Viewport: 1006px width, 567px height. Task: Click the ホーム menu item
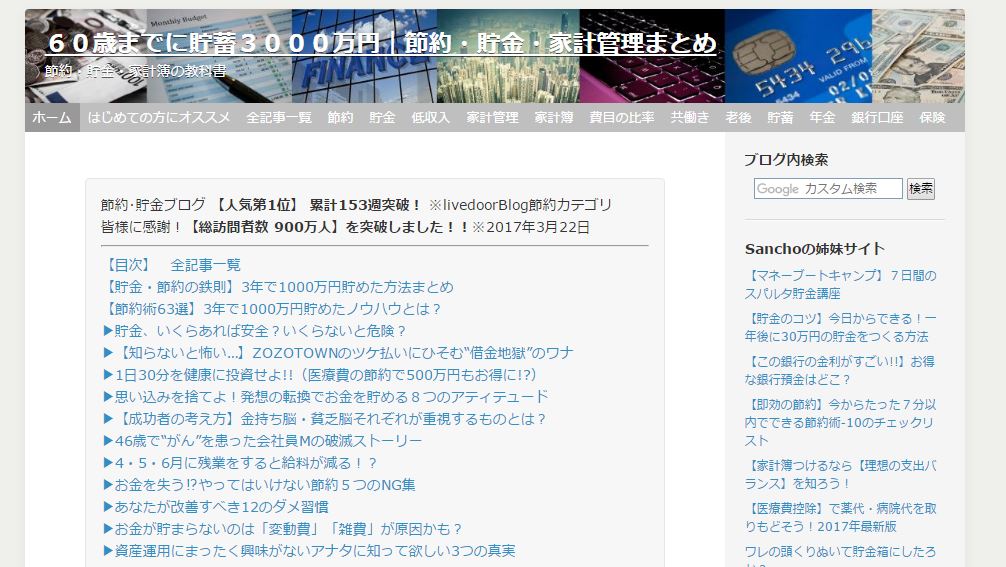[51, 118]
